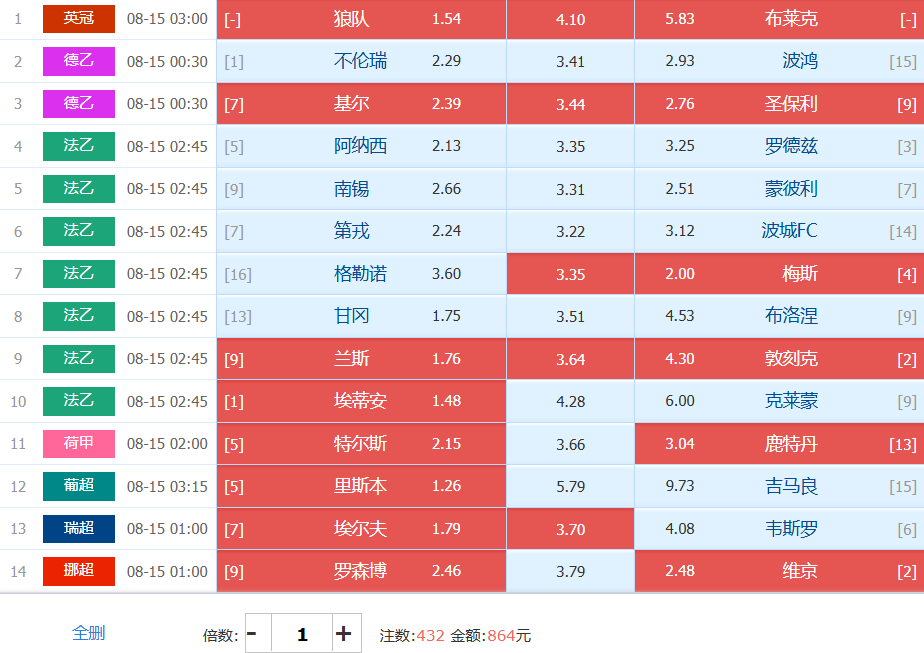Select draw odds 3.66 in 特尔斯 match
924x653 pixels.
pyautogui.click(x=570, y=443)
